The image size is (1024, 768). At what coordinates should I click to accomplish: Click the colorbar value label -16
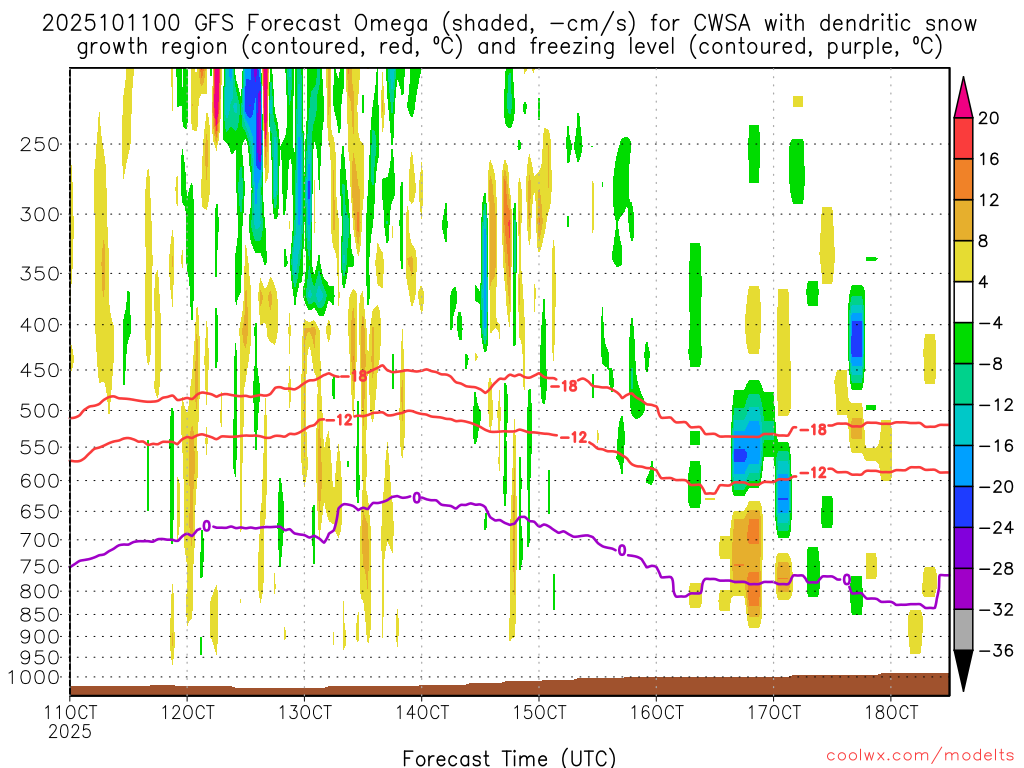[996, 446]
